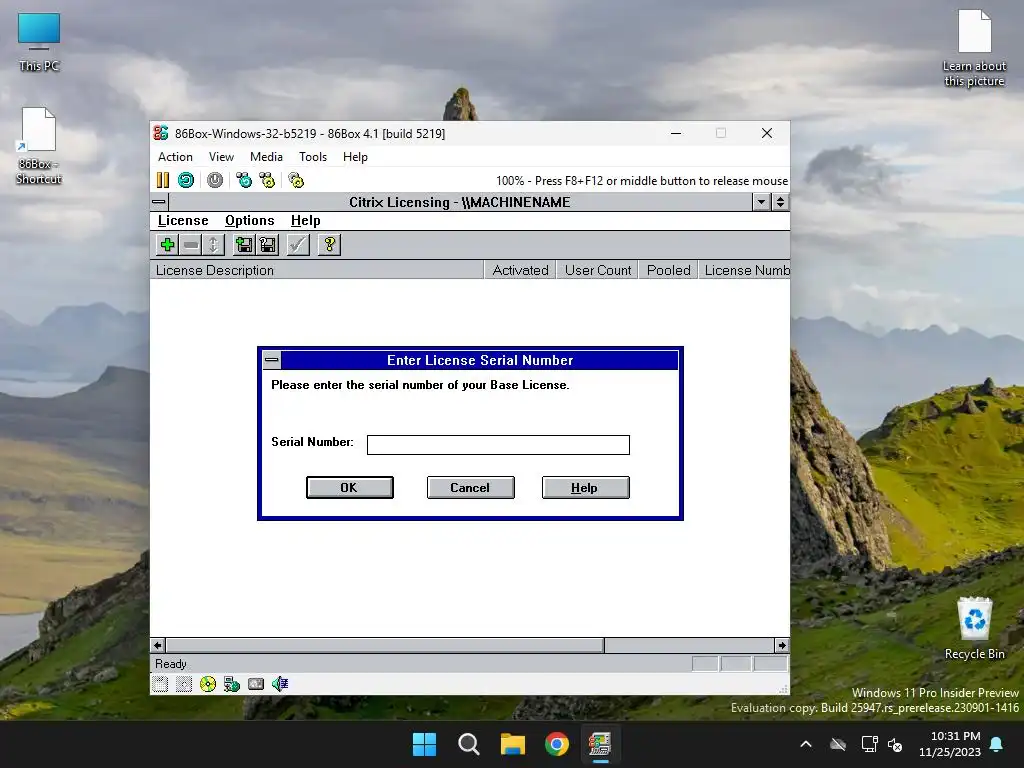This screenshot has width=1024, height=768.
Task: Send Ctrl+Alt+Esc via yellow gear icon
Action: (x=267, y=180)
